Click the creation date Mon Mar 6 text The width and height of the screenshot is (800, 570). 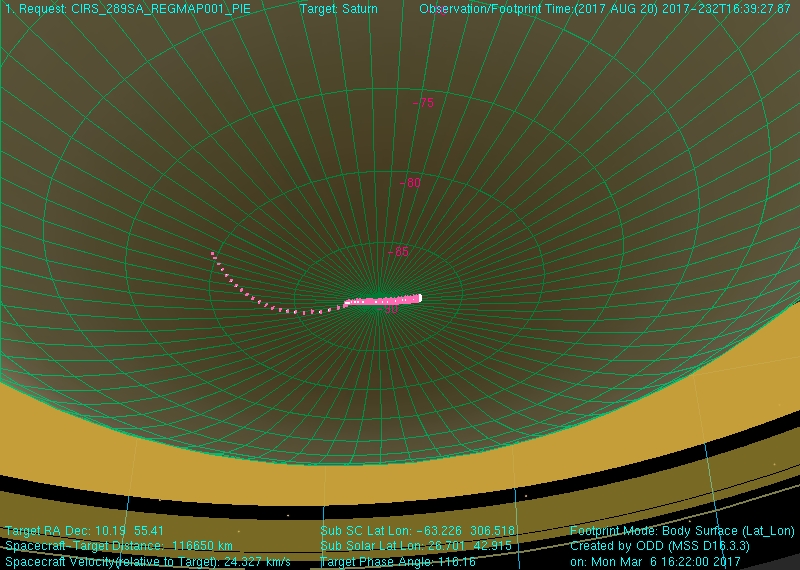655,562
